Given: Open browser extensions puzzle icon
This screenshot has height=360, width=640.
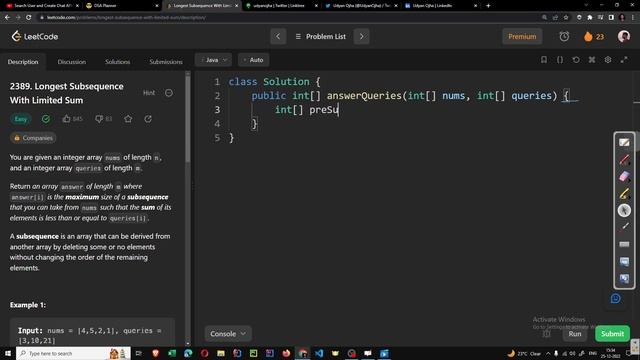Looking at the screenshot, I should pyautogui.click(x=590, y=18).
